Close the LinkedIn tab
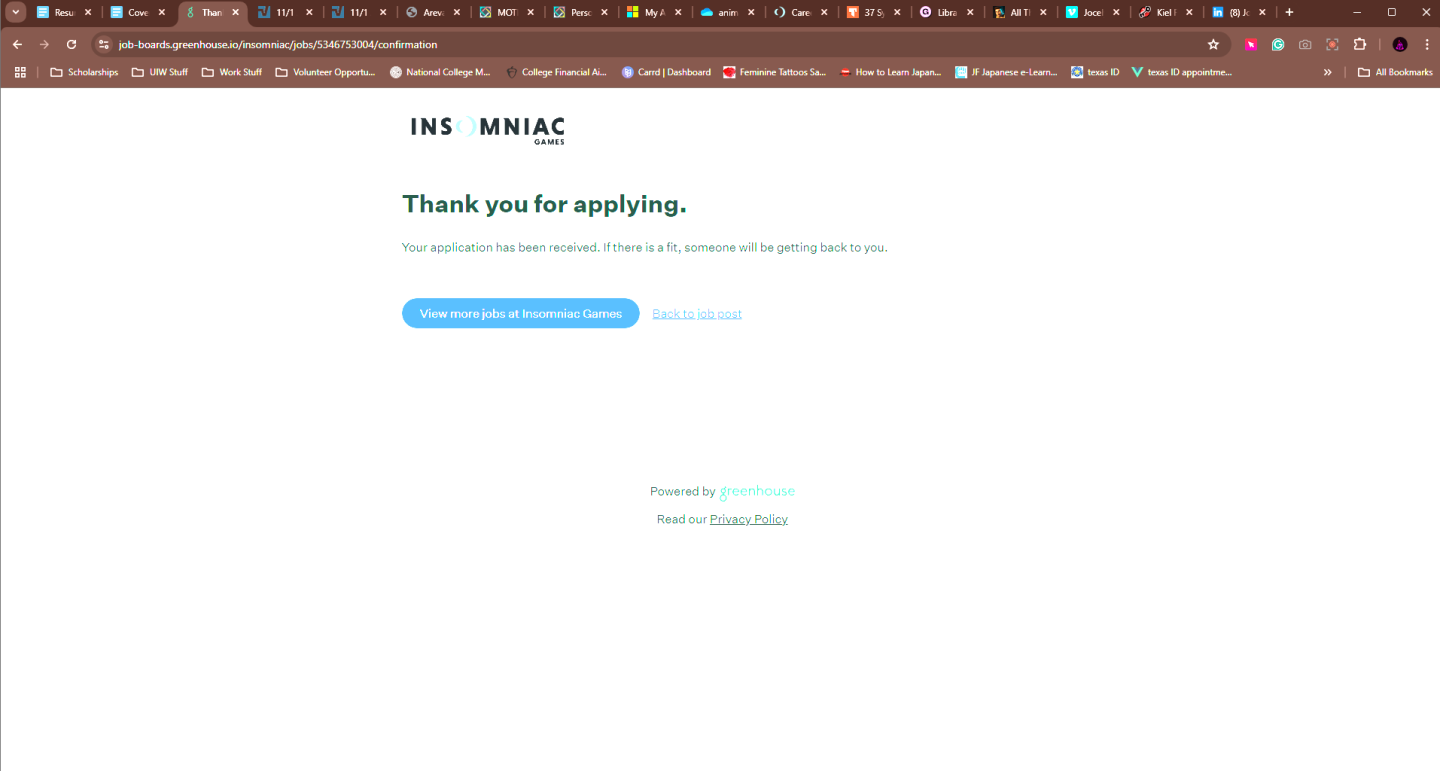The height and width of the screenshot is (771, 1440). coord(1263,12)
